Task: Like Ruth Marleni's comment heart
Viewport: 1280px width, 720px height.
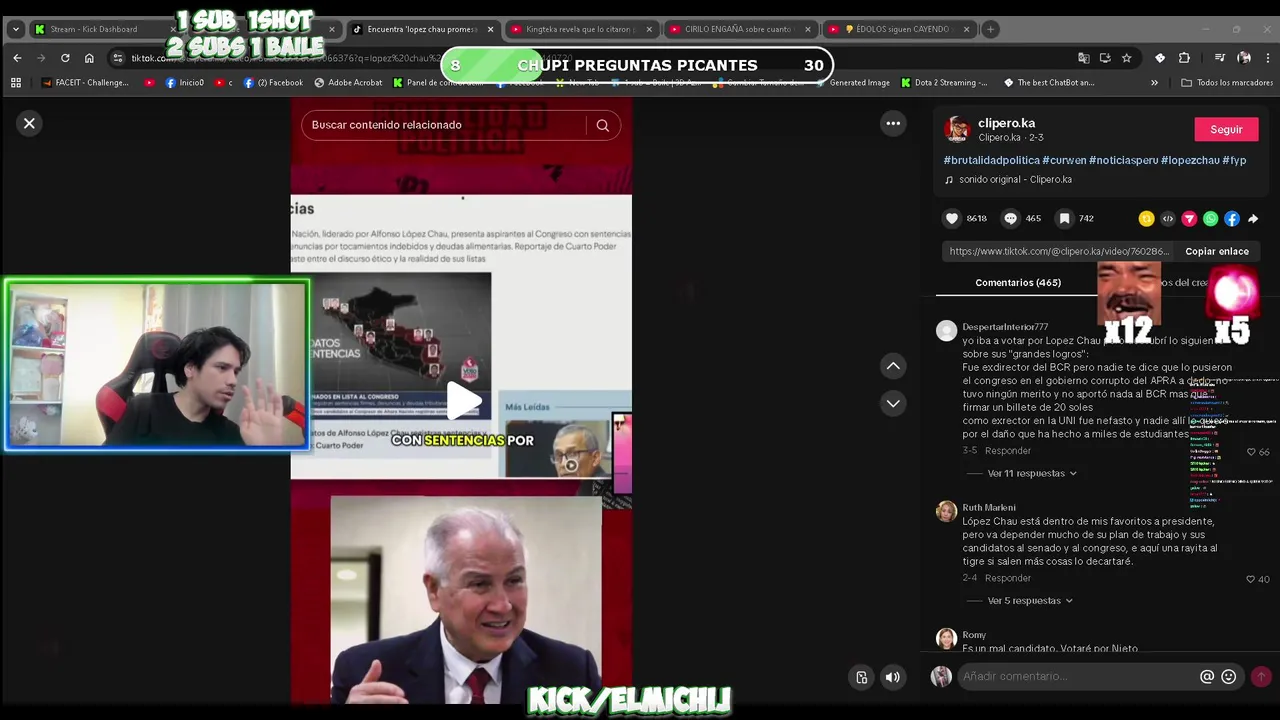Action: coord(1251,579)
